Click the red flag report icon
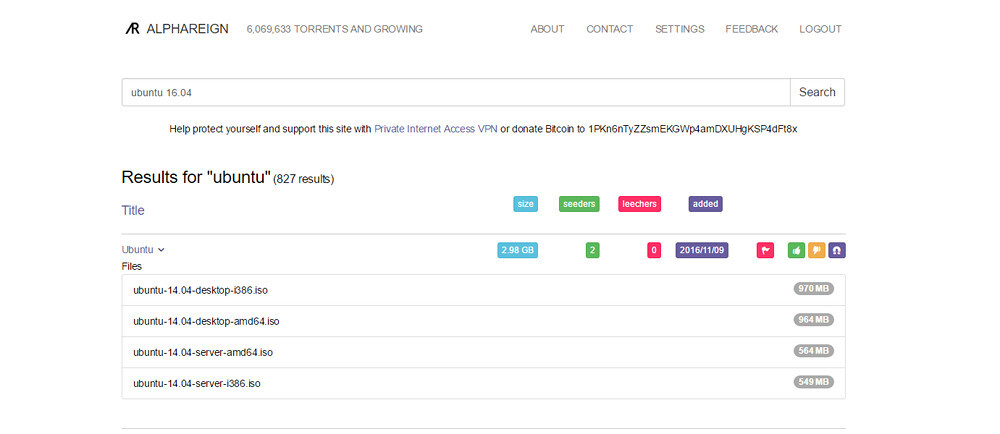 765,250
